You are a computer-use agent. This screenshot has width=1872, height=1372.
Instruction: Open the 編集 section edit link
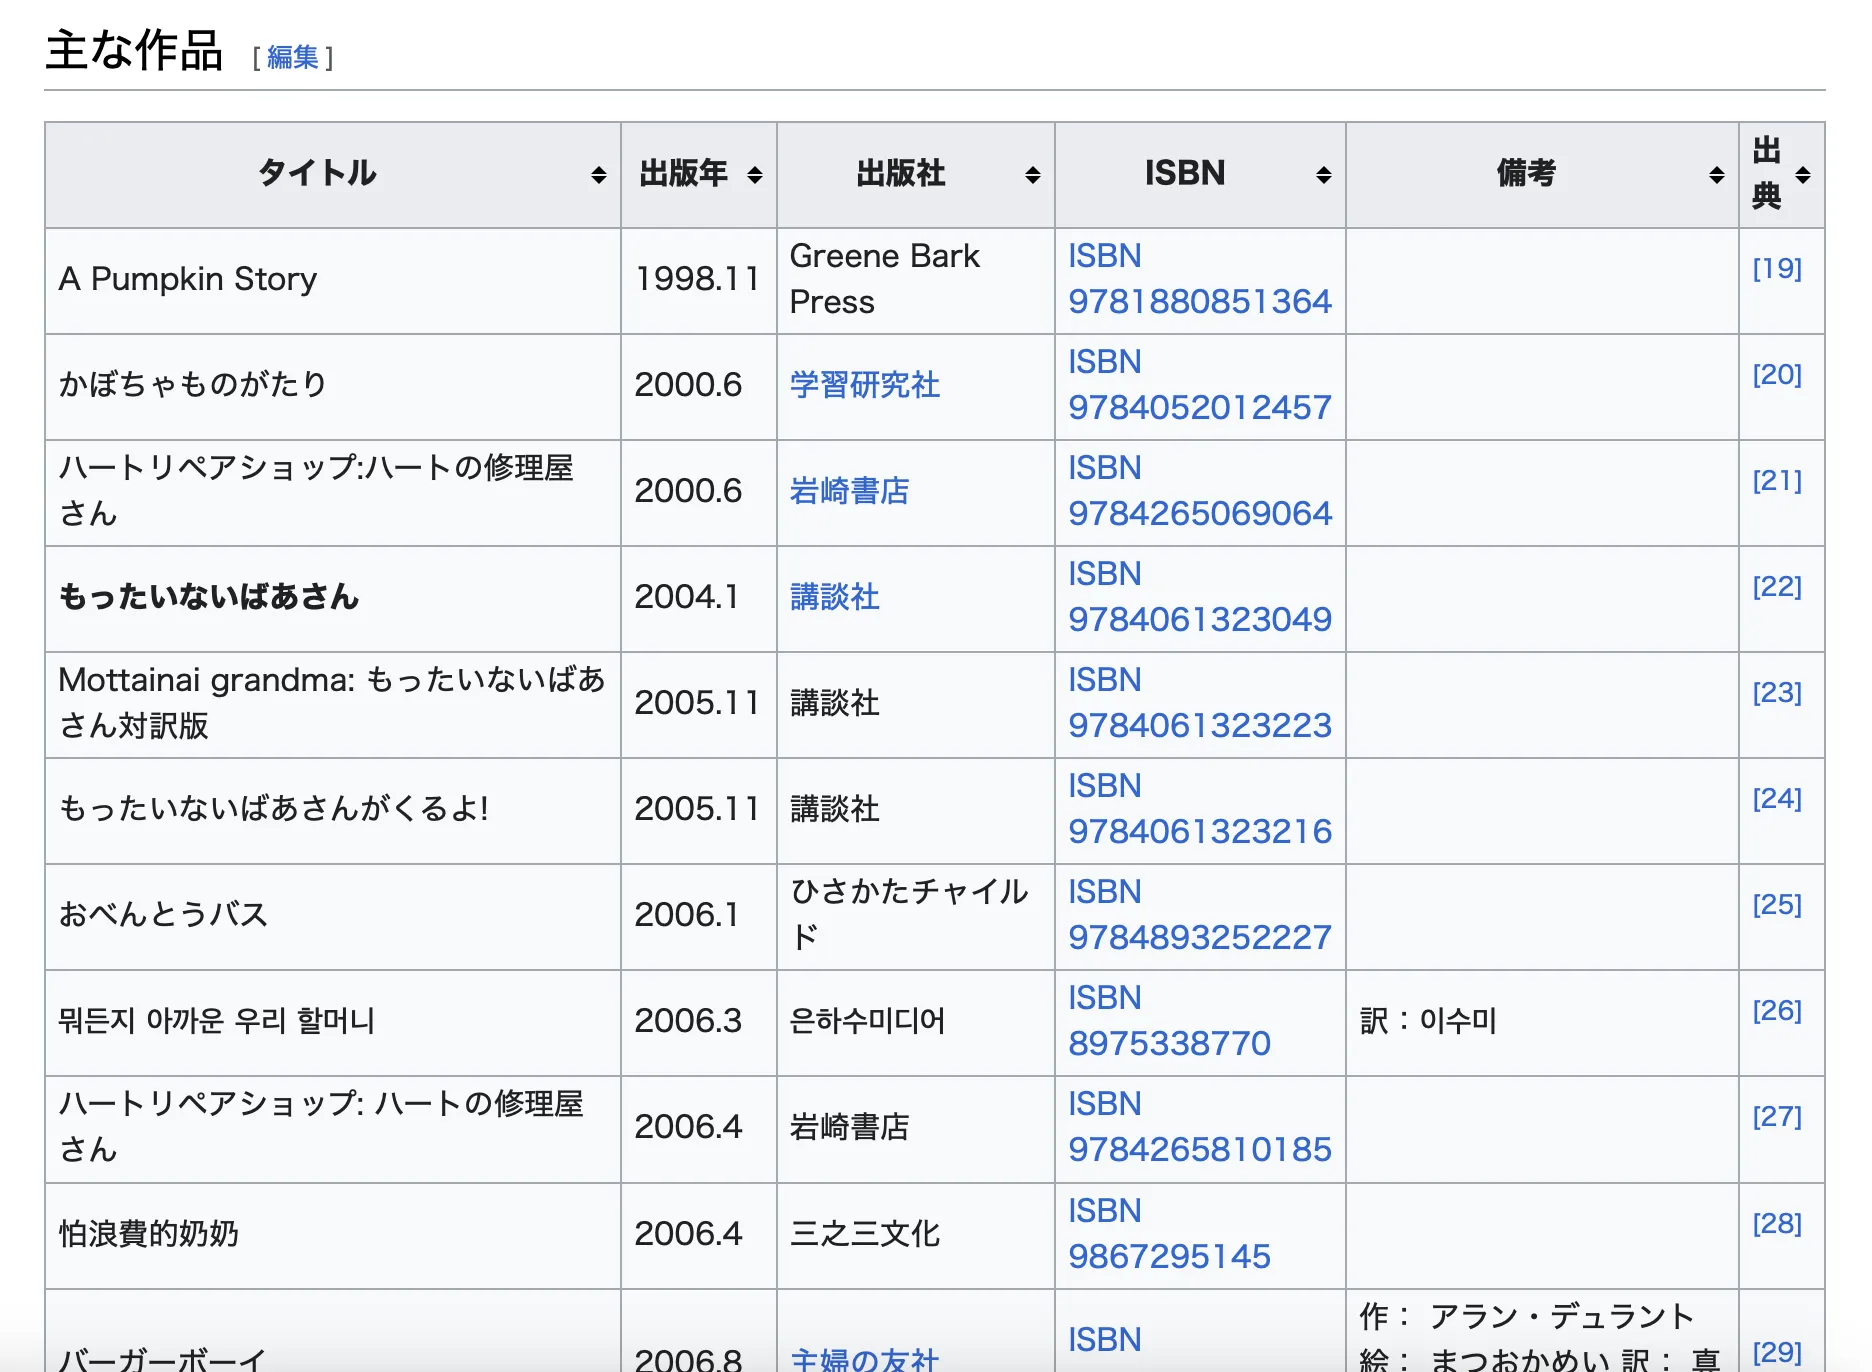click(x=293, y=57)
